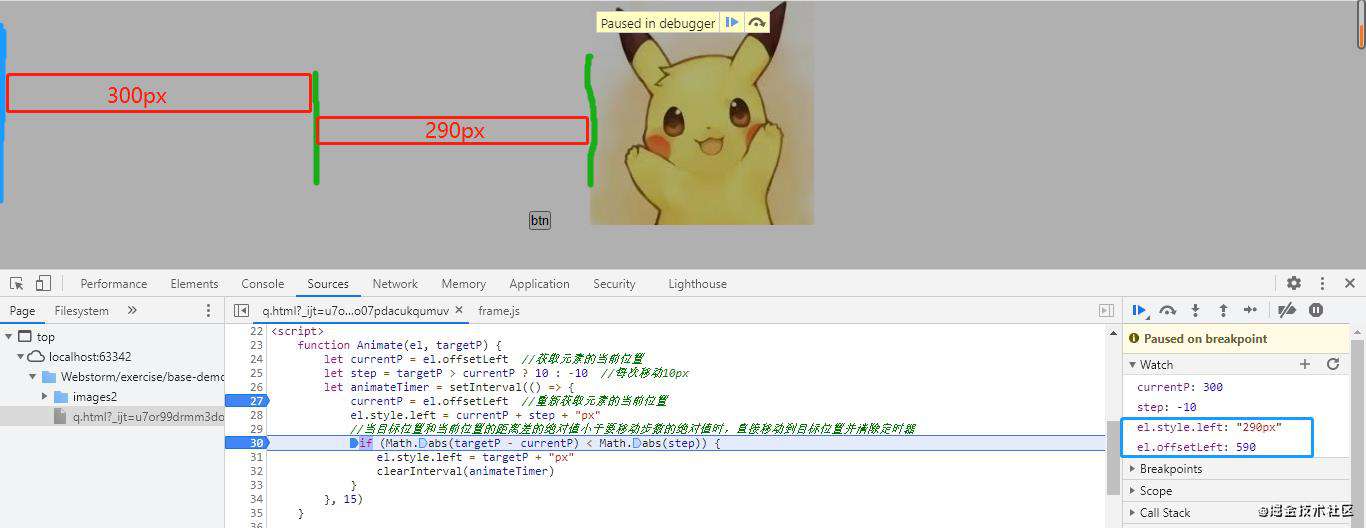Switch to the Memory tab
The image size is (1366, 528).
tap(464, 284)
